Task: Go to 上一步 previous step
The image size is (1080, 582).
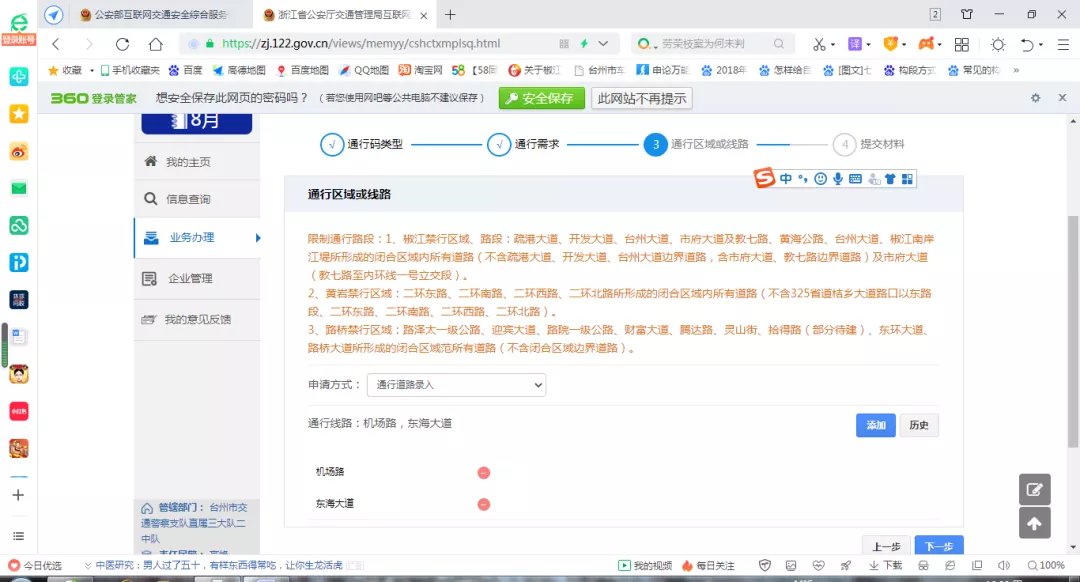Action: pyautogui.click(x=886, y=545)
